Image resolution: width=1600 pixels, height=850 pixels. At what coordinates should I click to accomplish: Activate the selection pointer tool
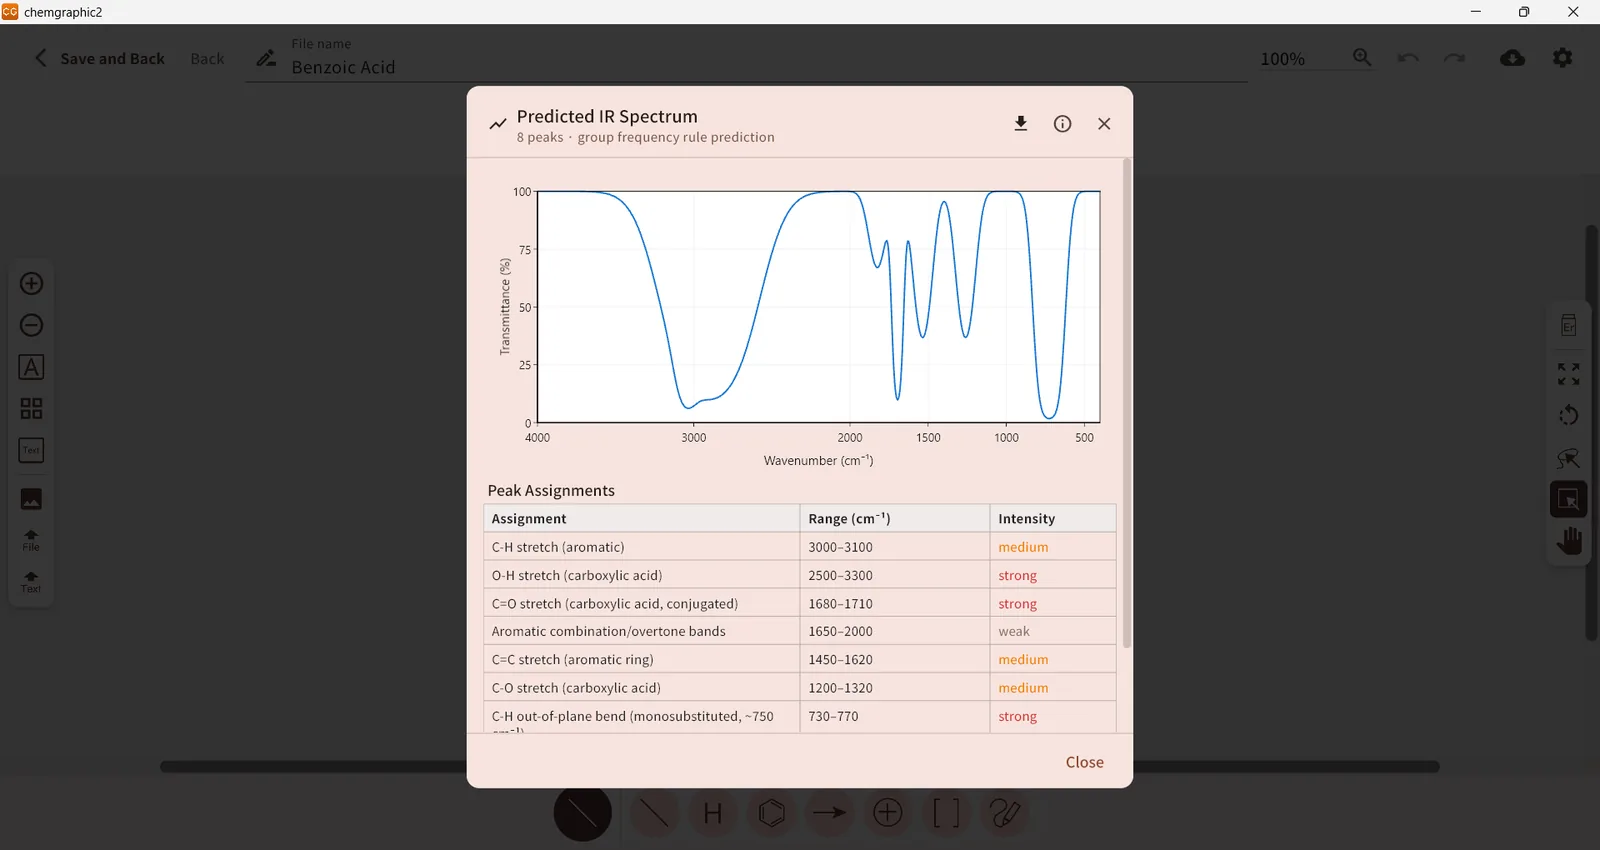[1569, 499]
